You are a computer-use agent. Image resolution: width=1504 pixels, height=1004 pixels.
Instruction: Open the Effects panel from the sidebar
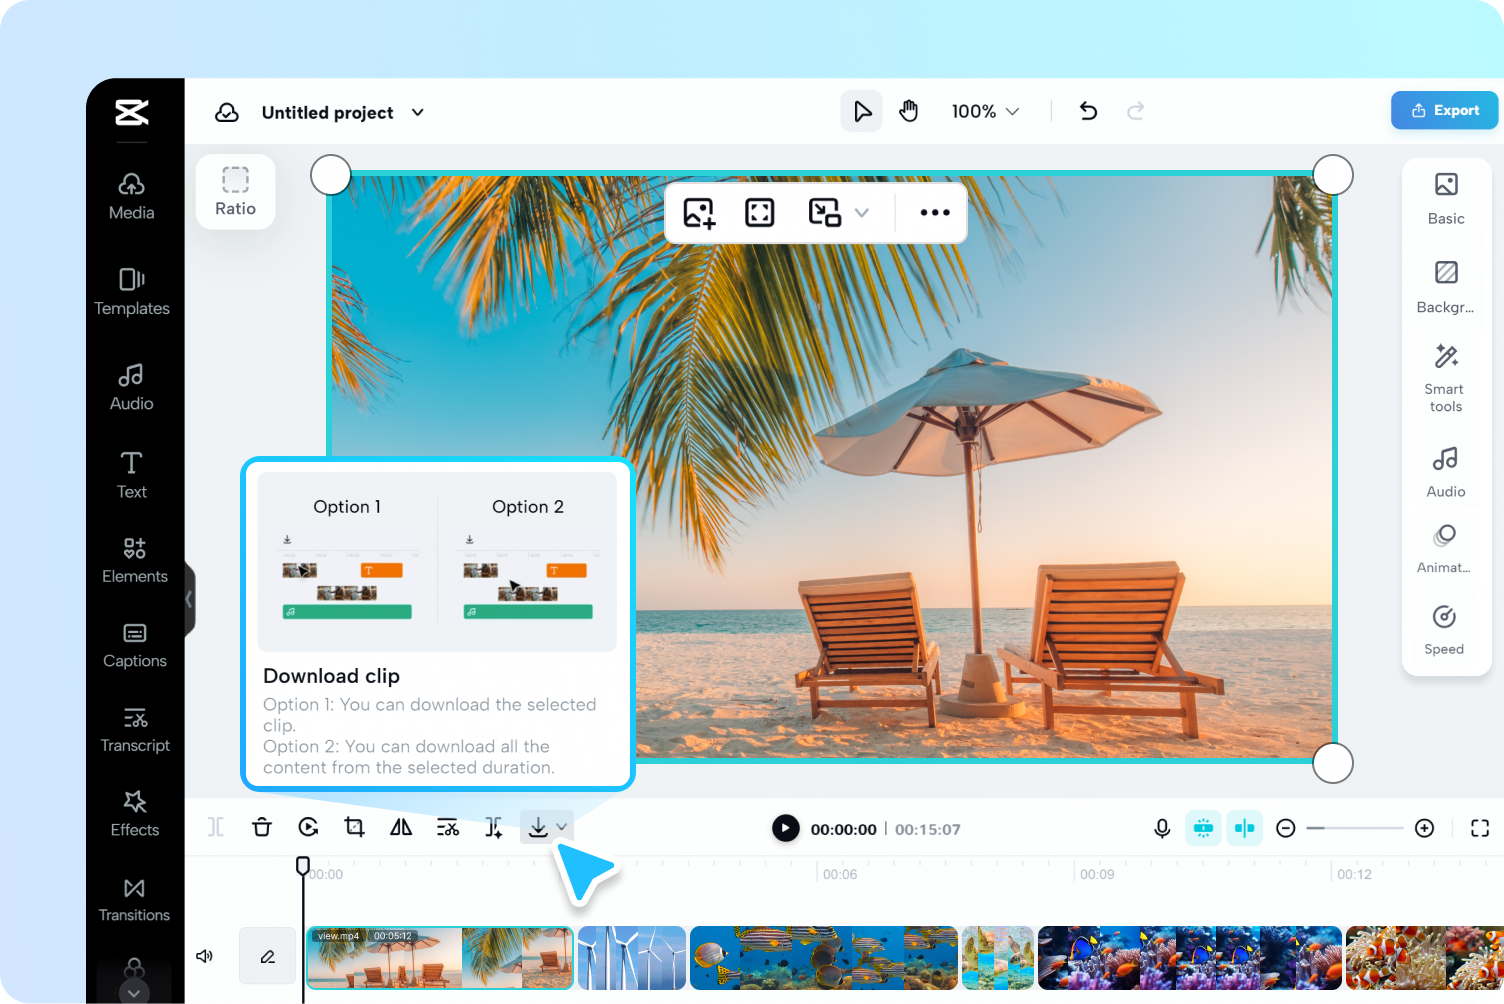135,813
